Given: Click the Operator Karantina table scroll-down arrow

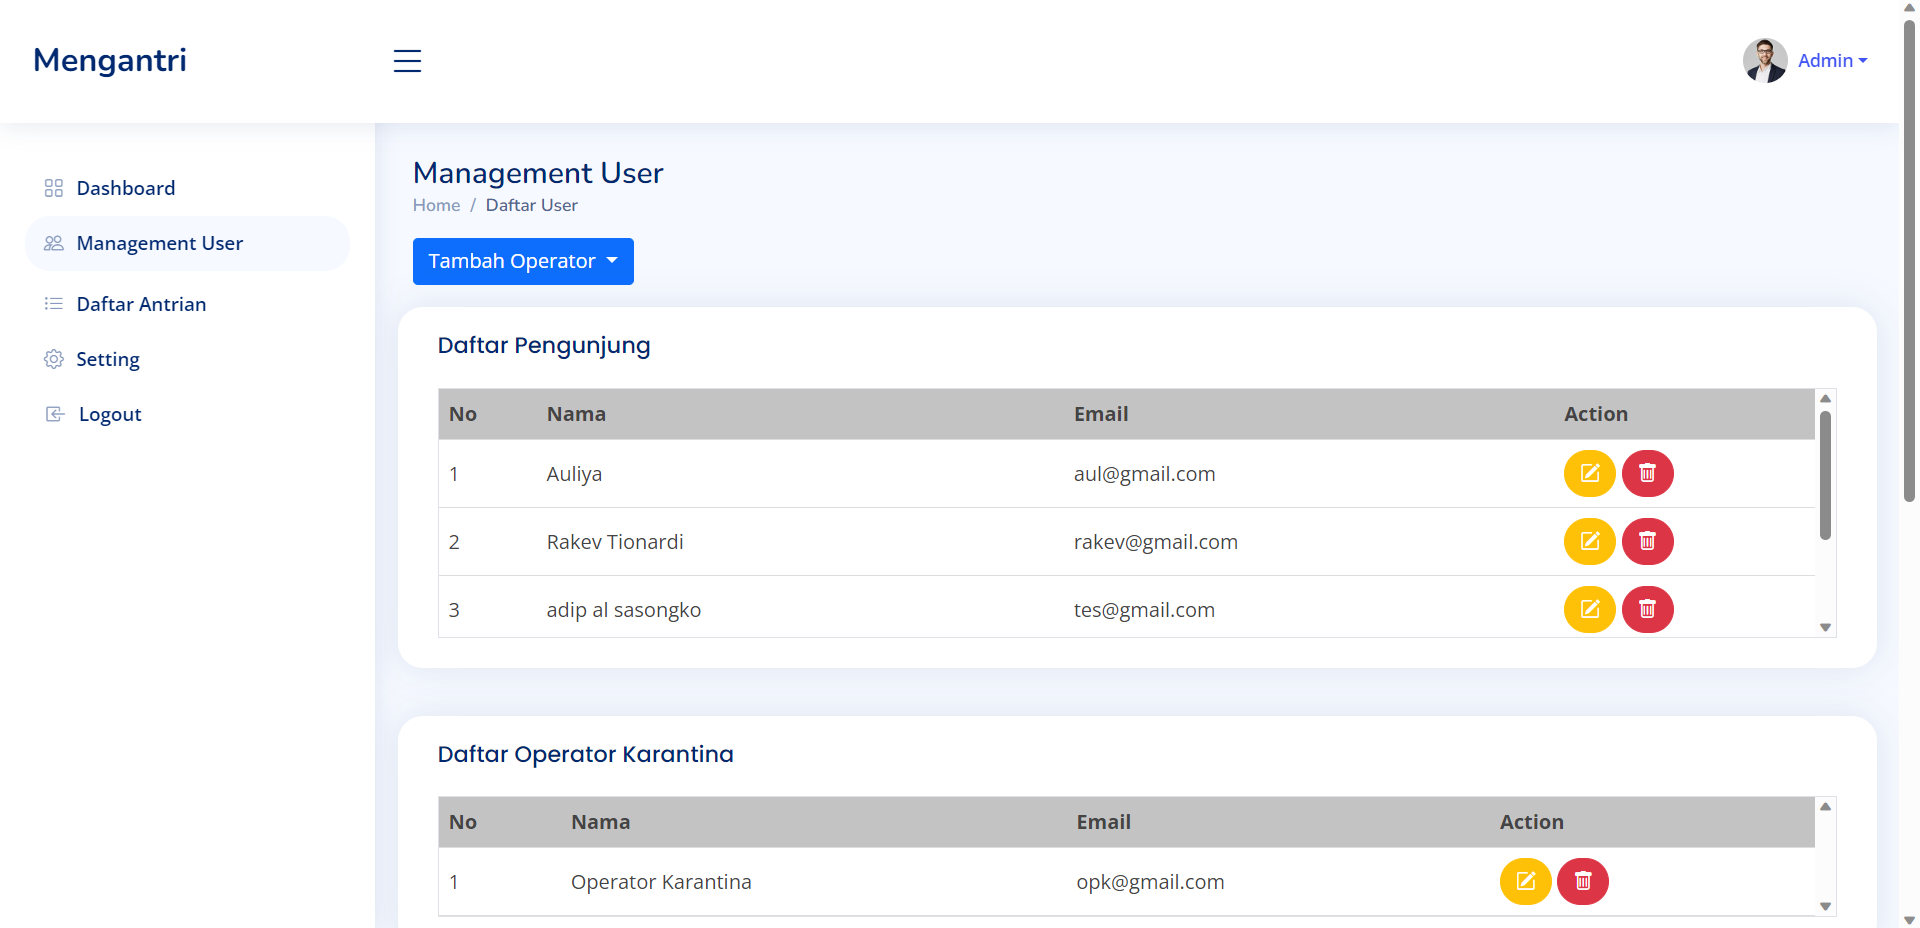Looking at the screenshot, I should [1825, 907].
